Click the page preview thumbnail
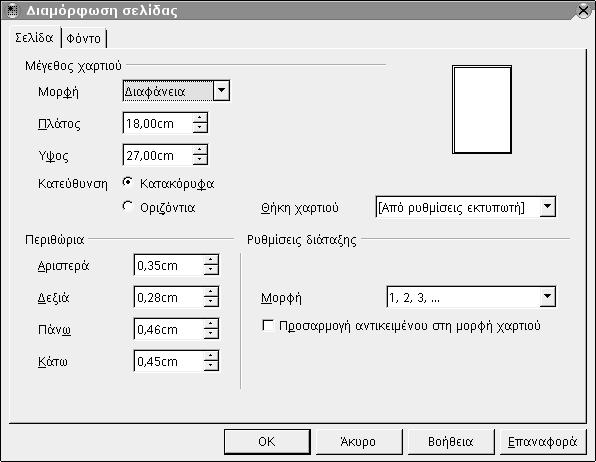The width and height of the screenshot is (596, 462). [x=482, y=110]
